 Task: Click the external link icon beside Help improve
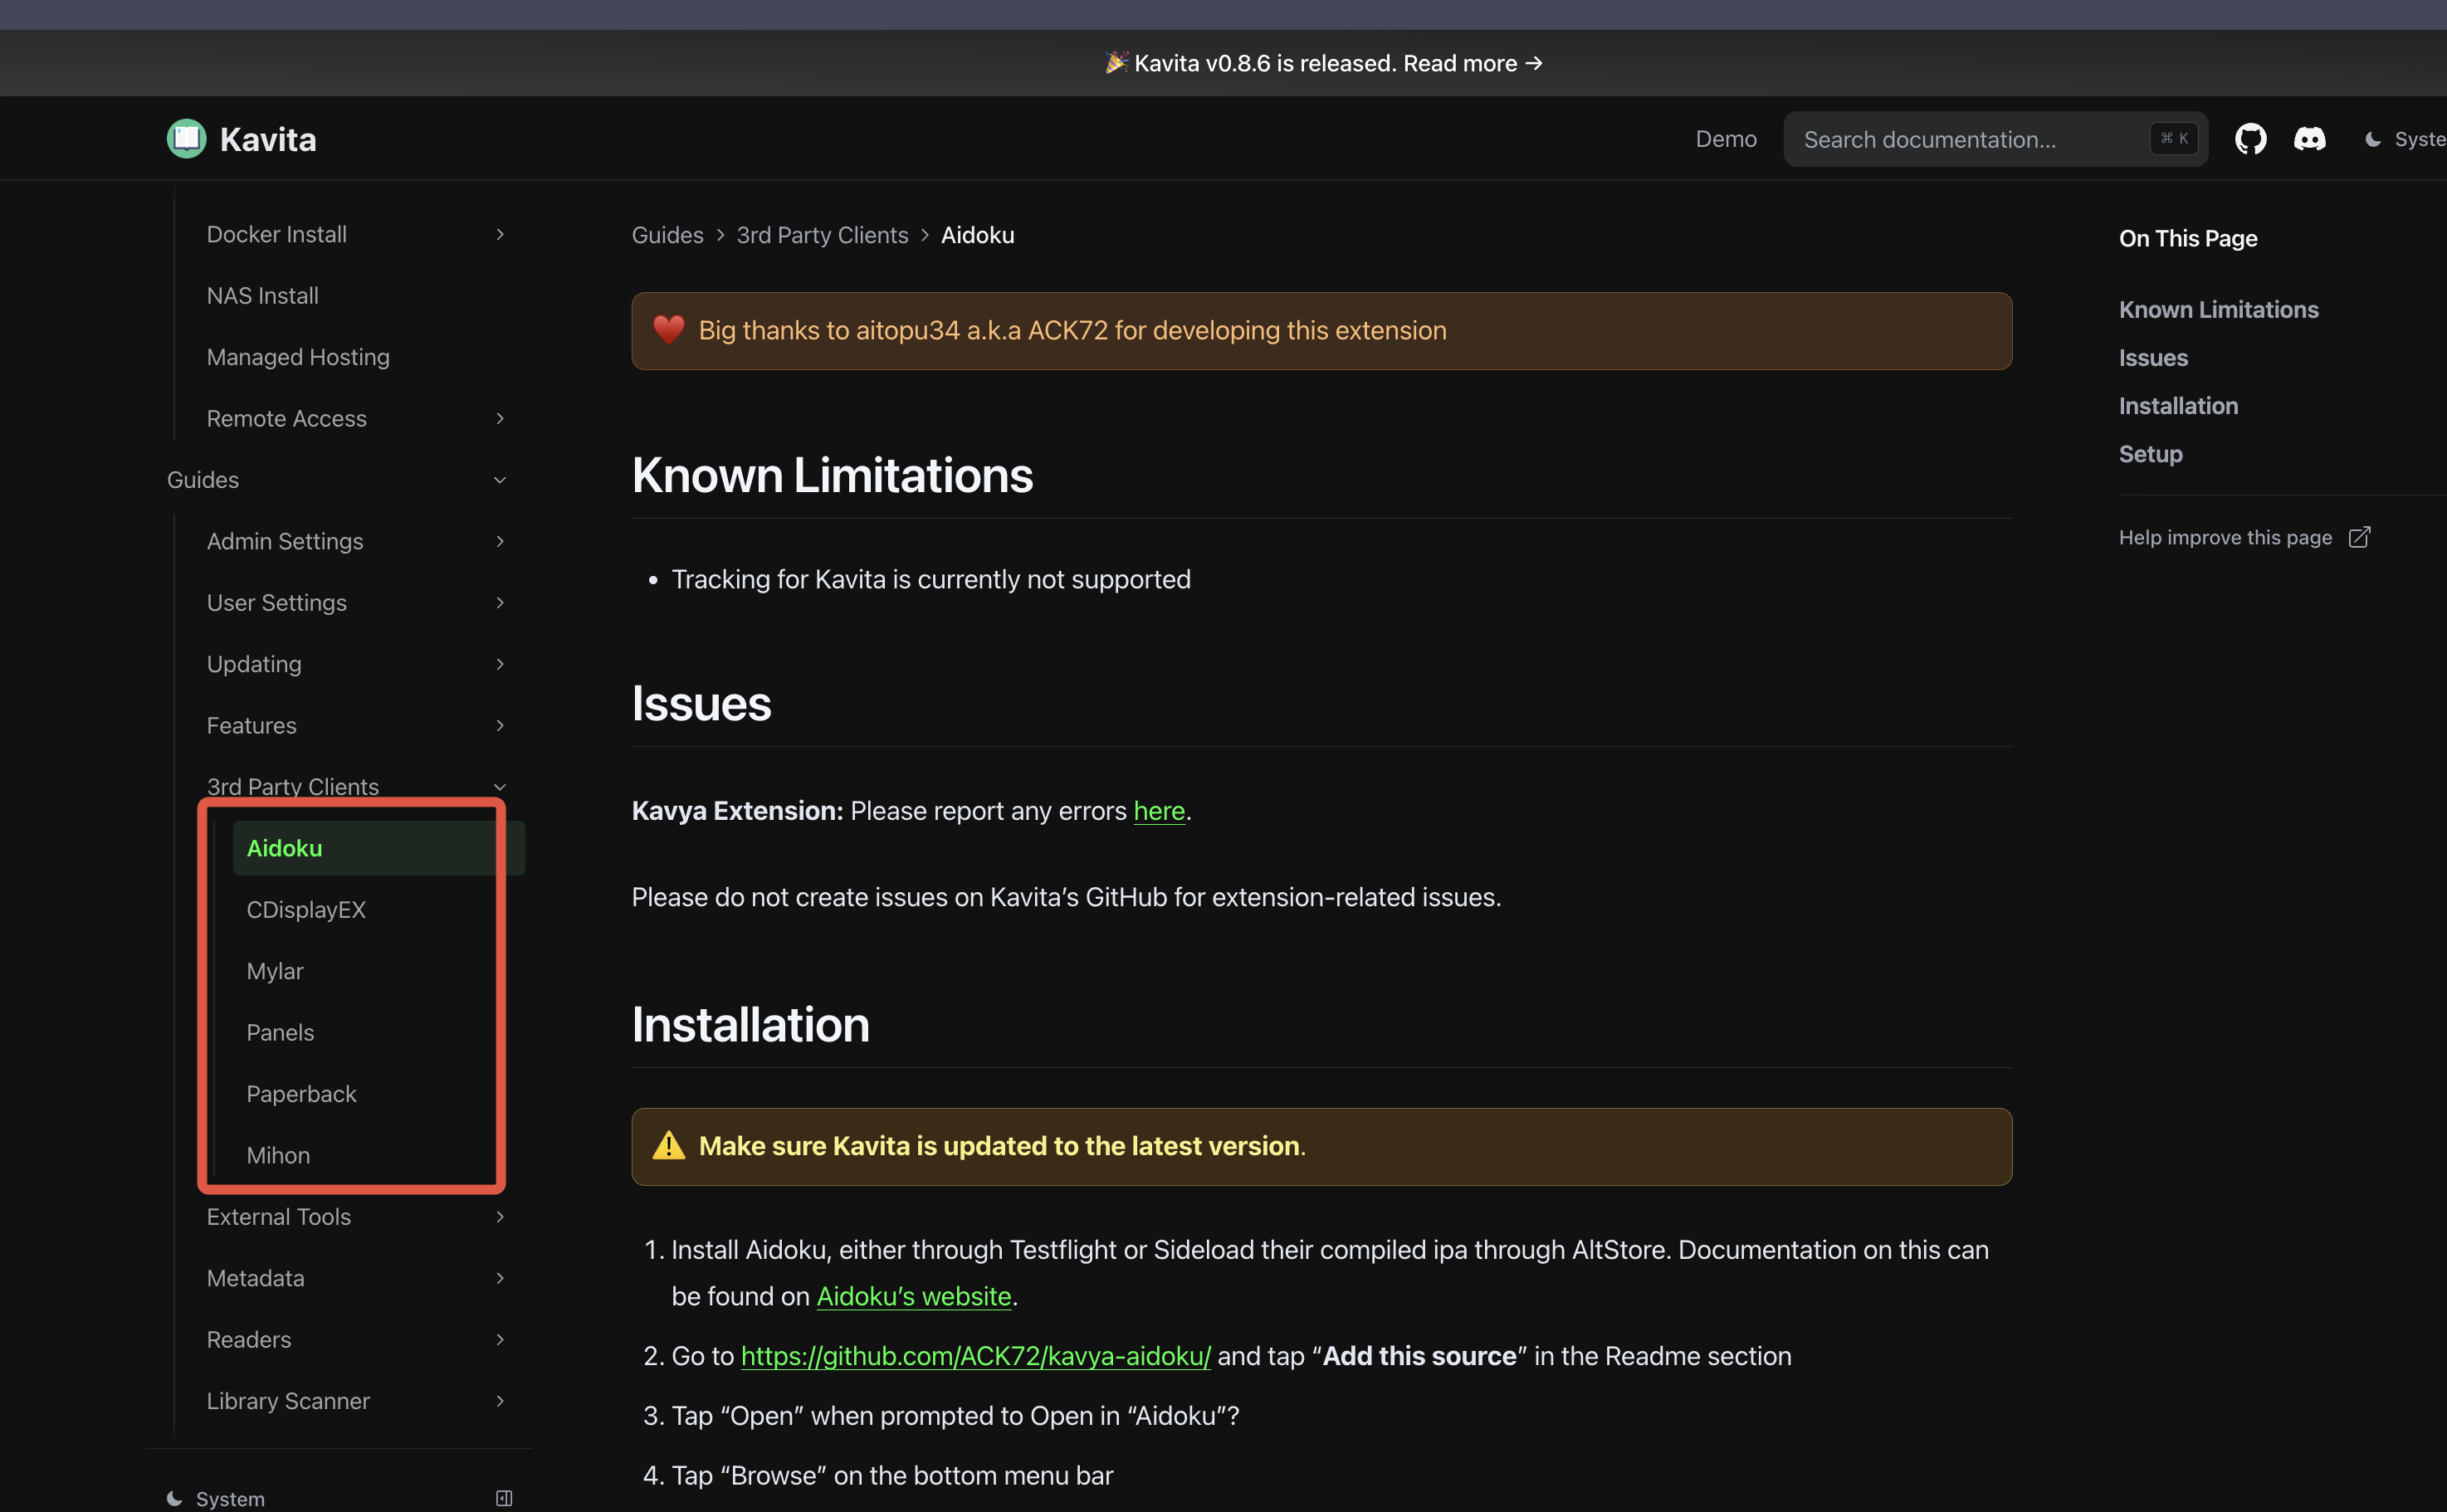[x=2359, y=538]
